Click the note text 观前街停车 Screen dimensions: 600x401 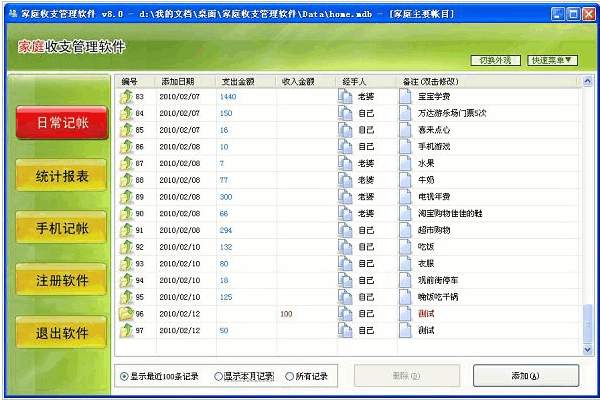tap(438, 280)
